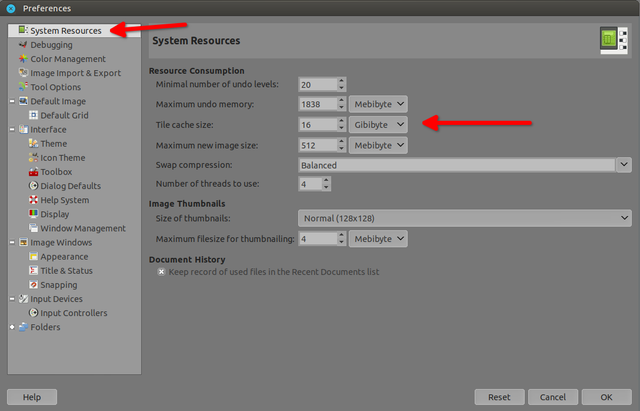Increase Tile cache size value

click(x=342, y=121)
